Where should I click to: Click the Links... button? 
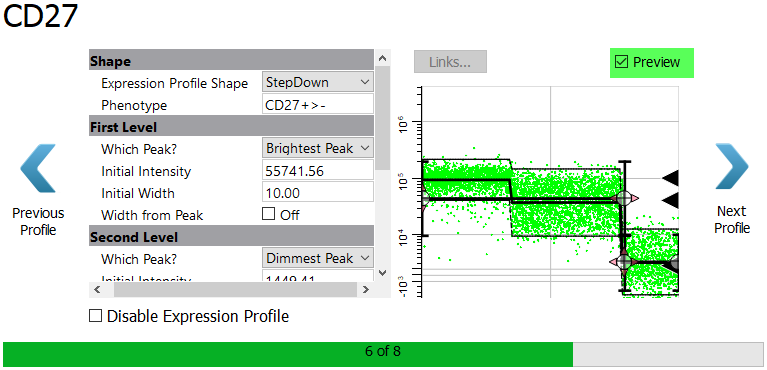(450, 62)
